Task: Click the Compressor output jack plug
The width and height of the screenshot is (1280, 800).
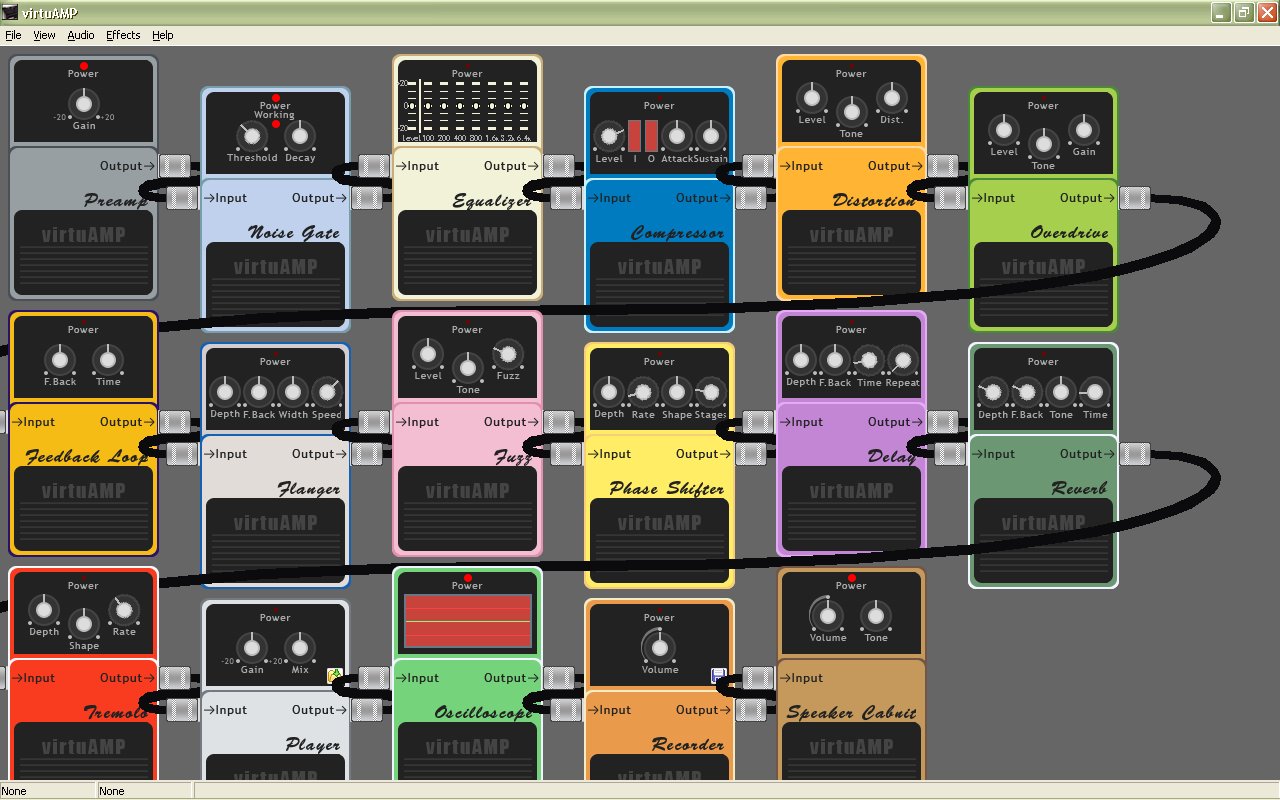Action: [750, 198]
